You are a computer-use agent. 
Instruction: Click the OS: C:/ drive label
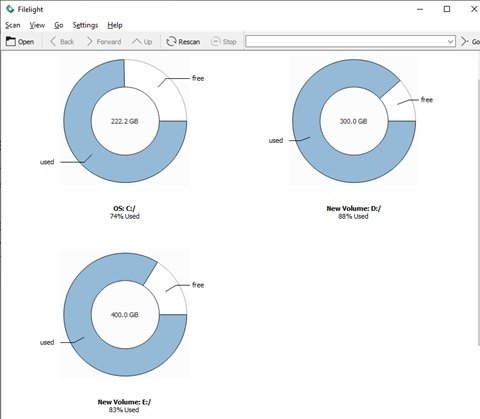(124, 208)
